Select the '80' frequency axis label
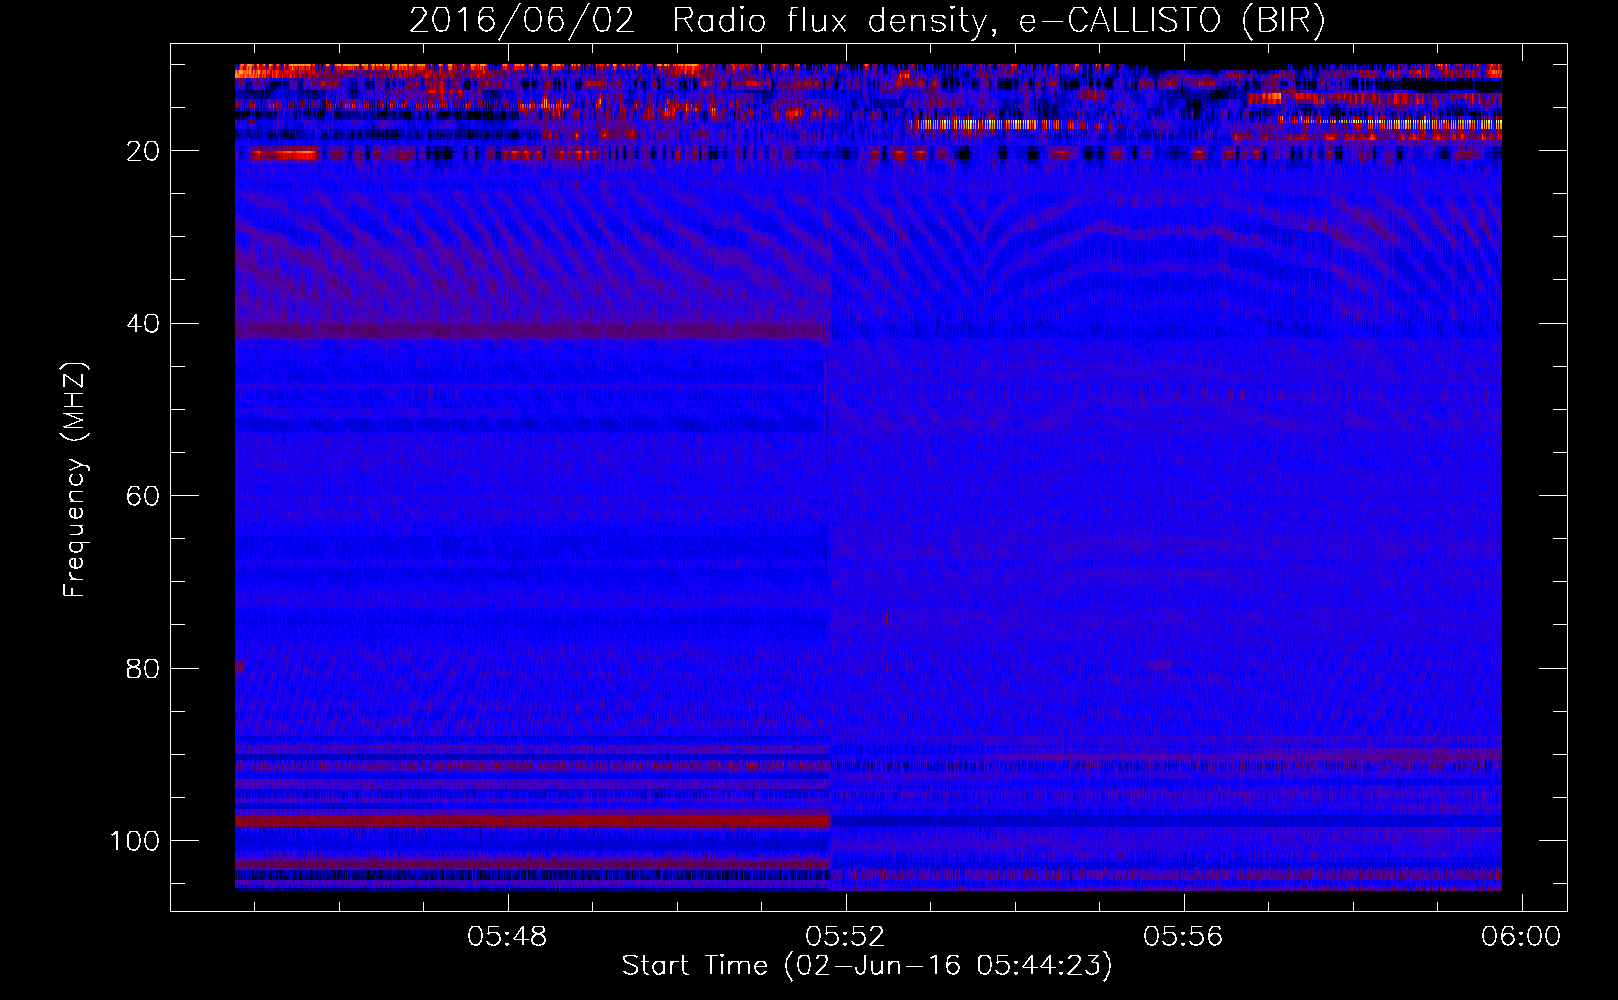 (143, 668)
